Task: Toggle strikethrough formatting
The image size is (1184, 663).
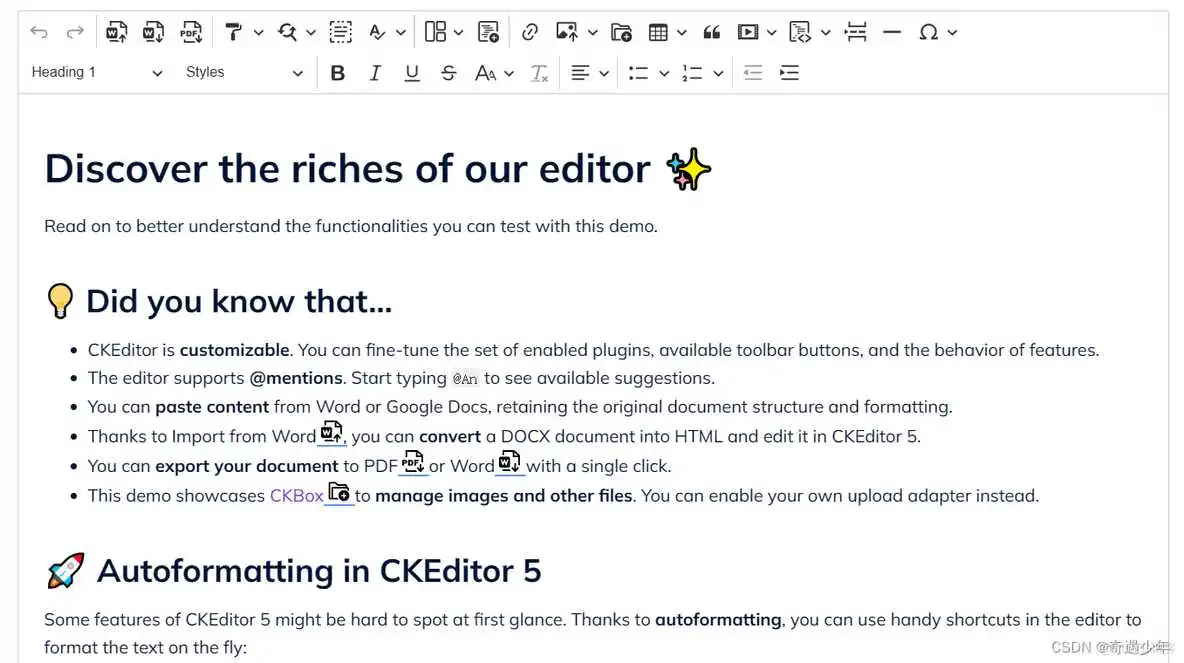Action: click(x=448, y=72)
